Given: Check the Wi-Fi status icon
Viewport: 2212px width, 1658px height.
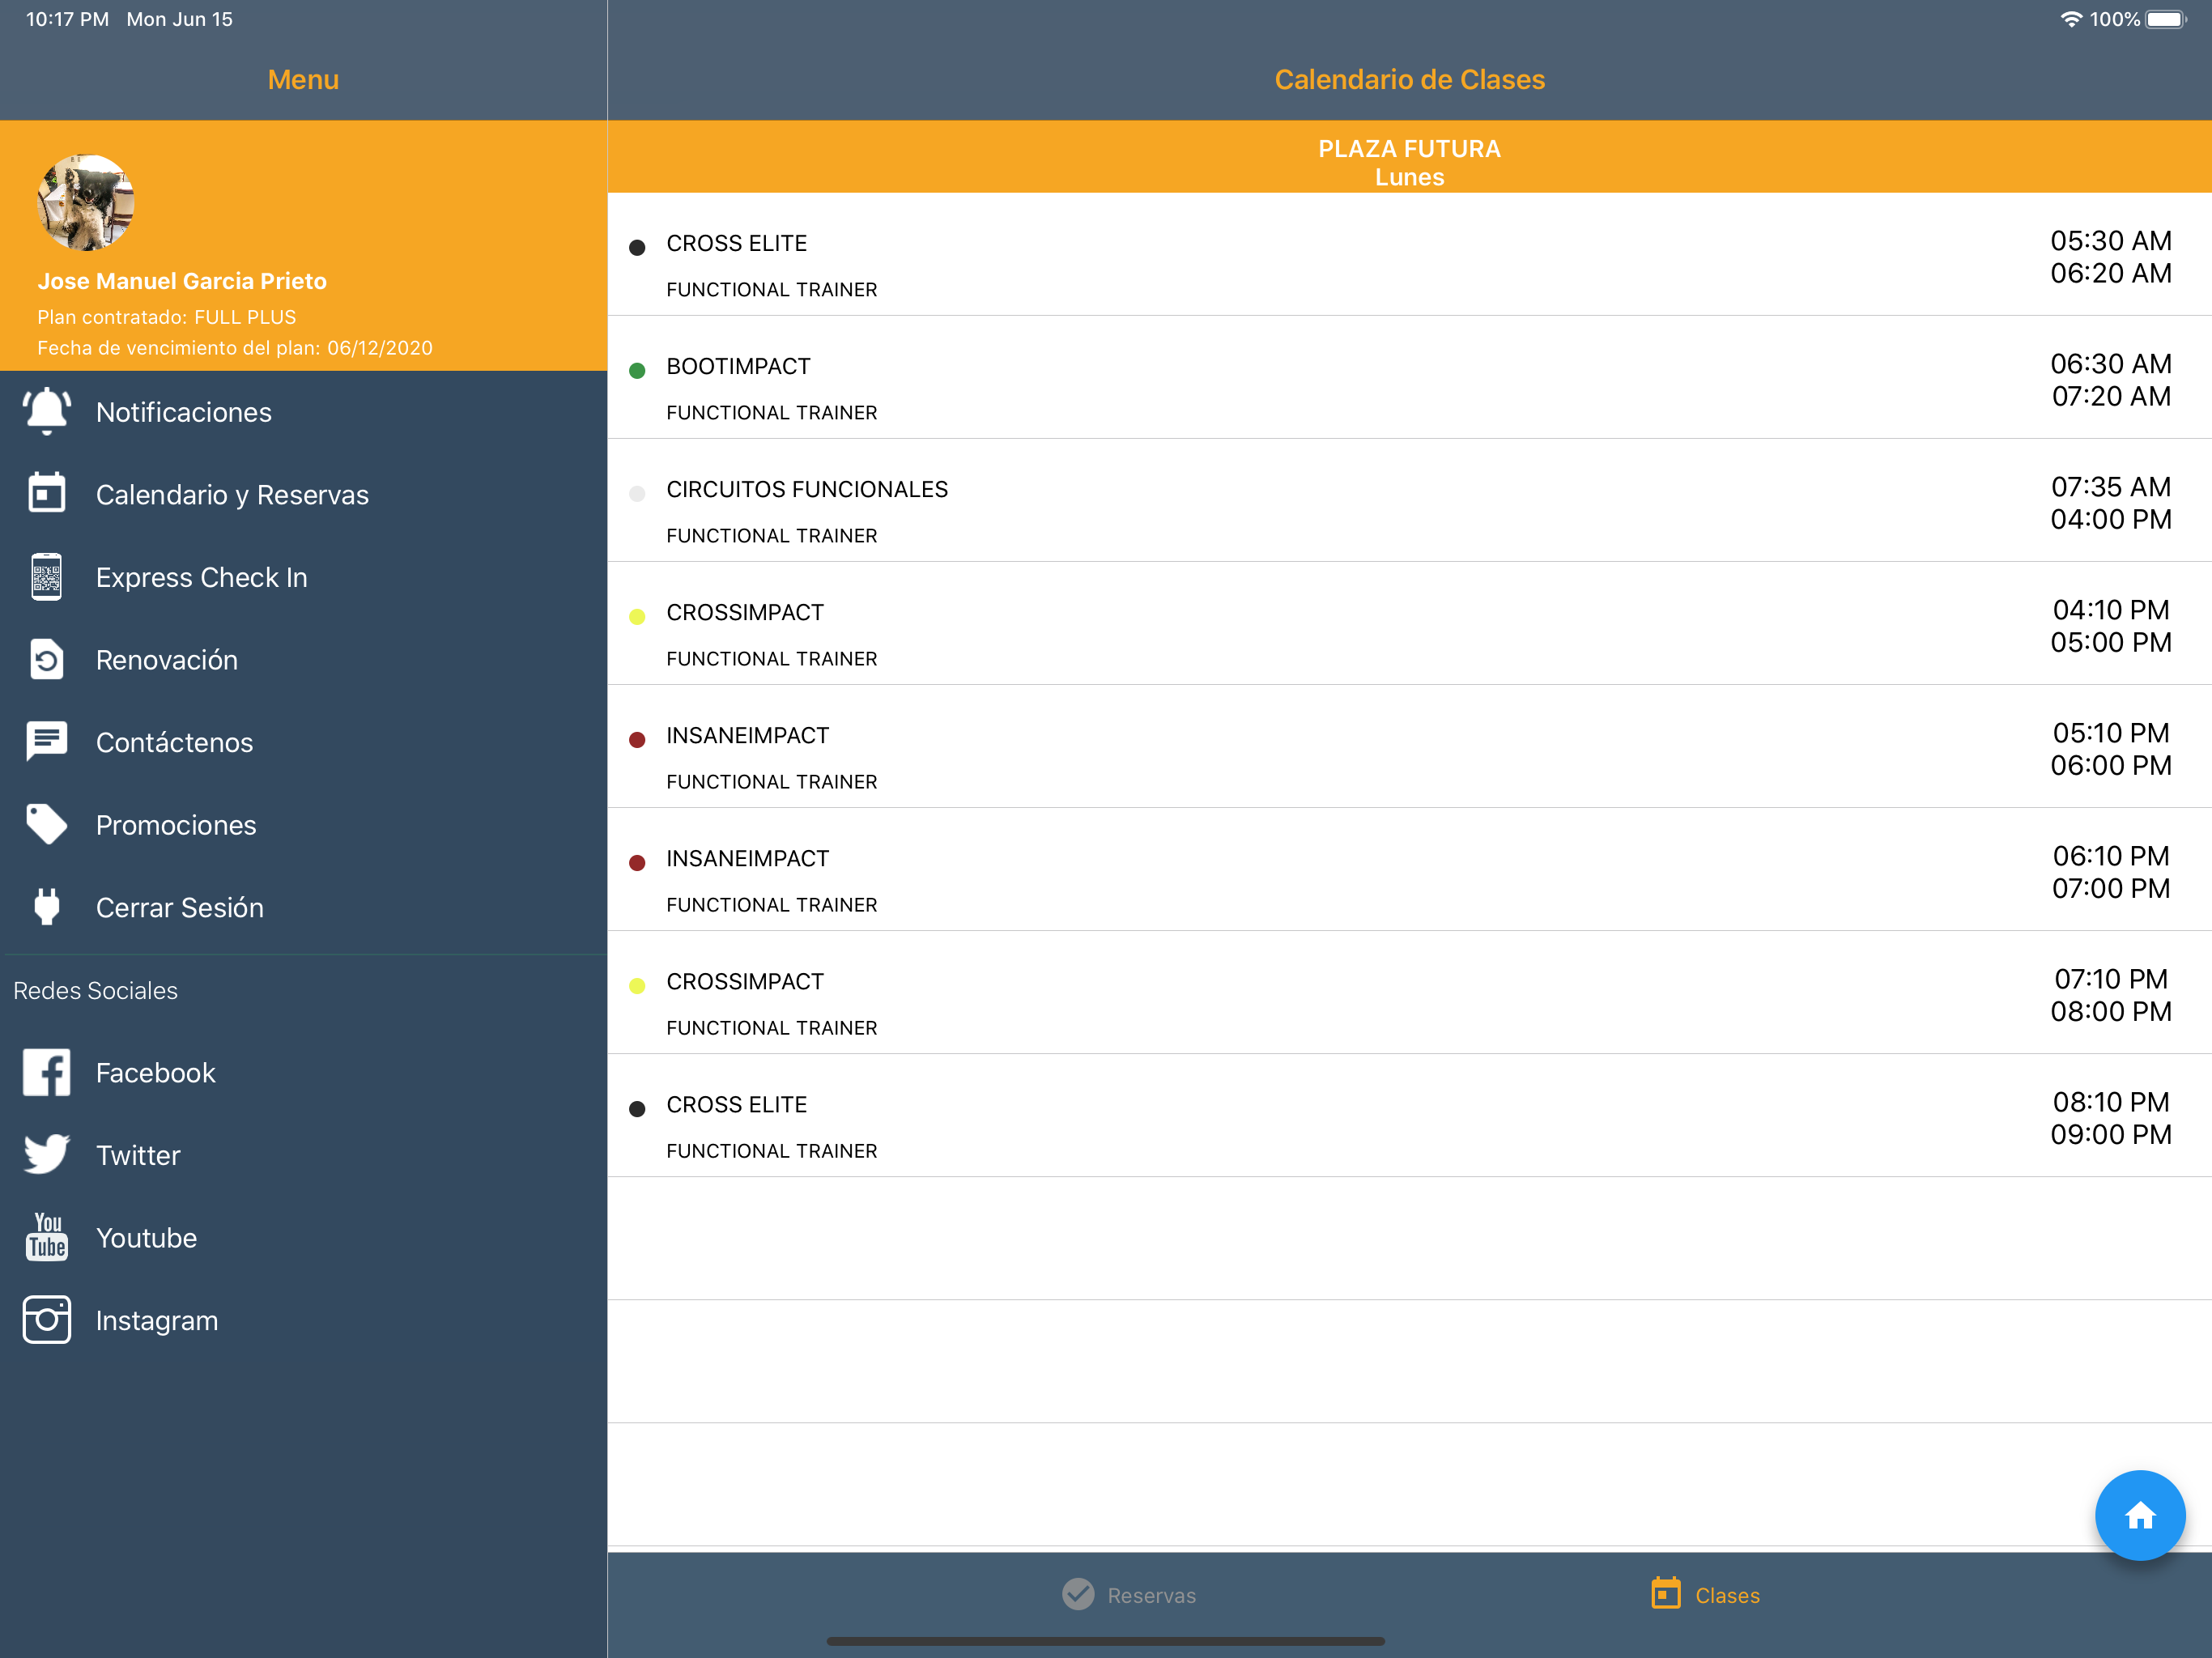Looking at the screenshot, I should tap(2071, 19).
